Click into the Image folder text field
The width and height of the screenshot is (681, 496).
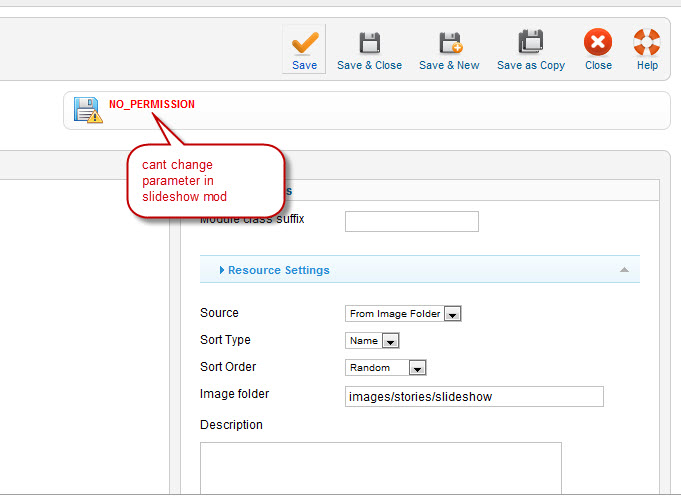[x=474, y=397]
